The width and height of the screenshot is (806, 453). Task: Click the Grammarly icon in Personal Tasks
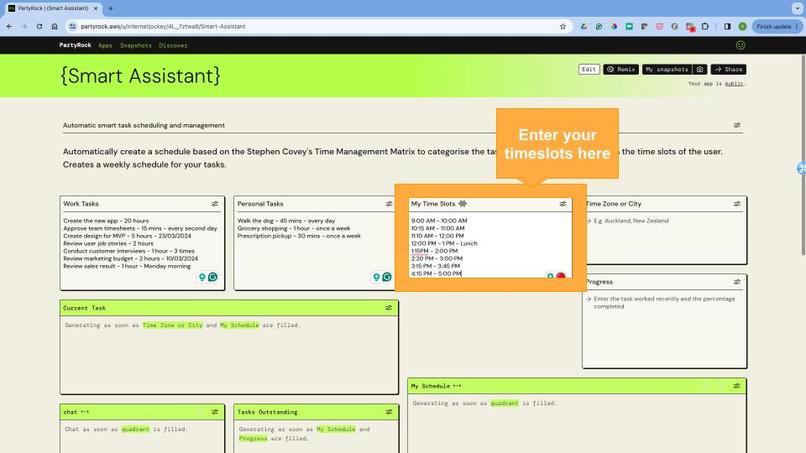pos(387,277)
